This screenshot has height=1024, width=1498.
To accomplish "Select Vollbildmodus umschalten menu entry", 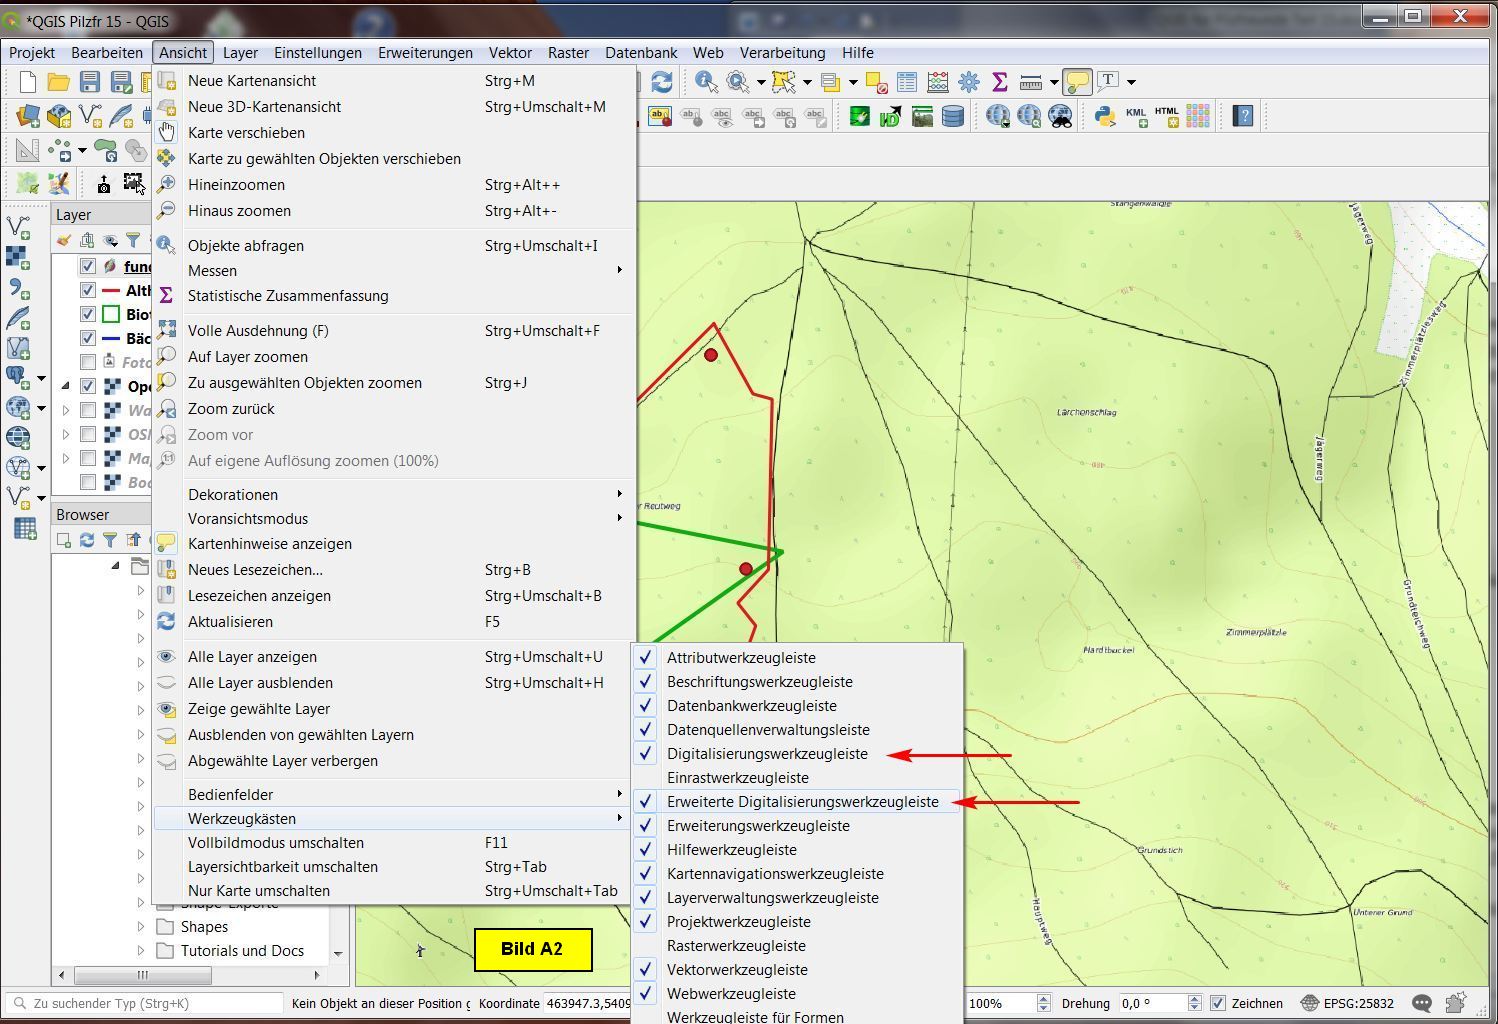I will (x=276, y=843).
